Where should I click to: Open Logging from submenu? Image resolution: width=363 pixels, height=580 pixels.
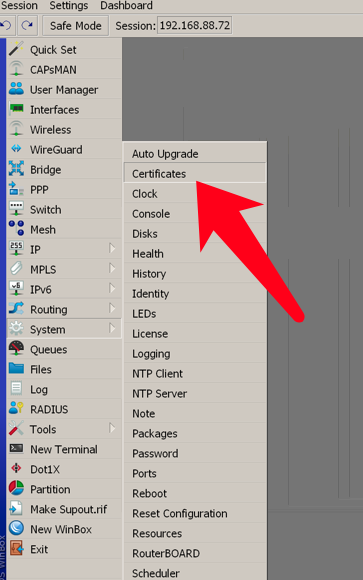click(195, 353)
